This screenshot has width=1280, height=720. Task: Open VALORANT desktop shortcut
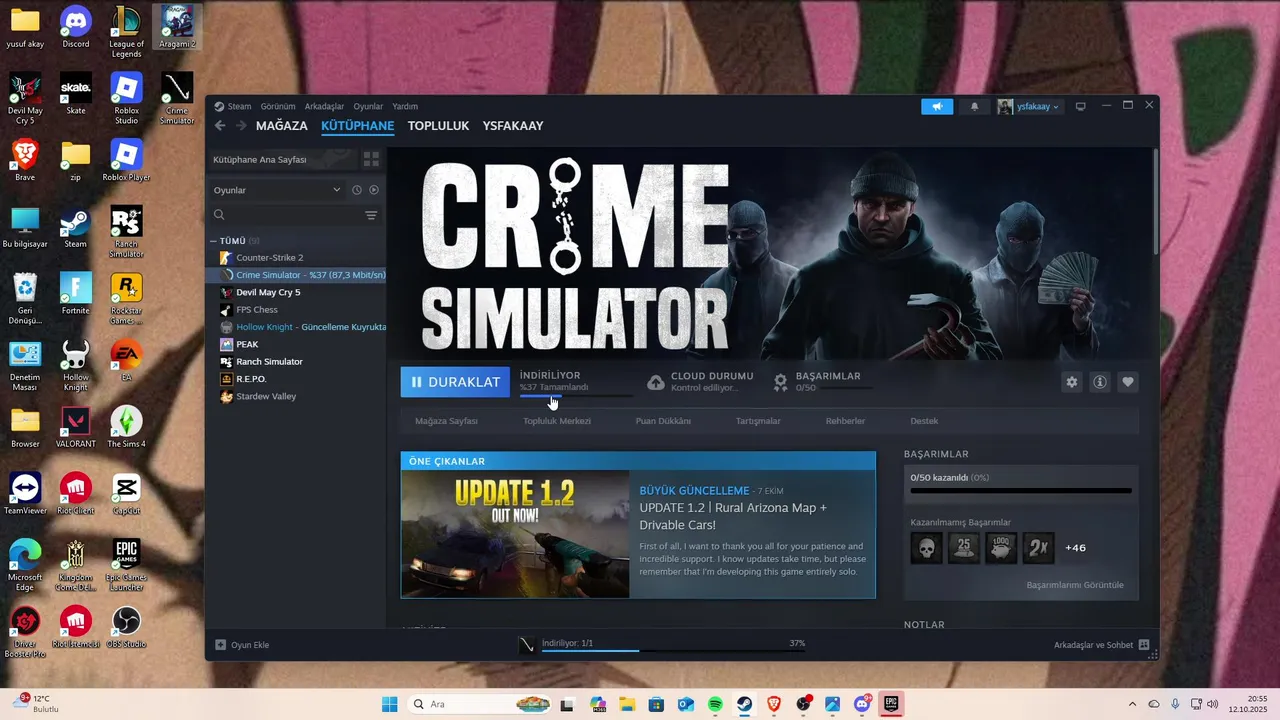coord(76,428)
